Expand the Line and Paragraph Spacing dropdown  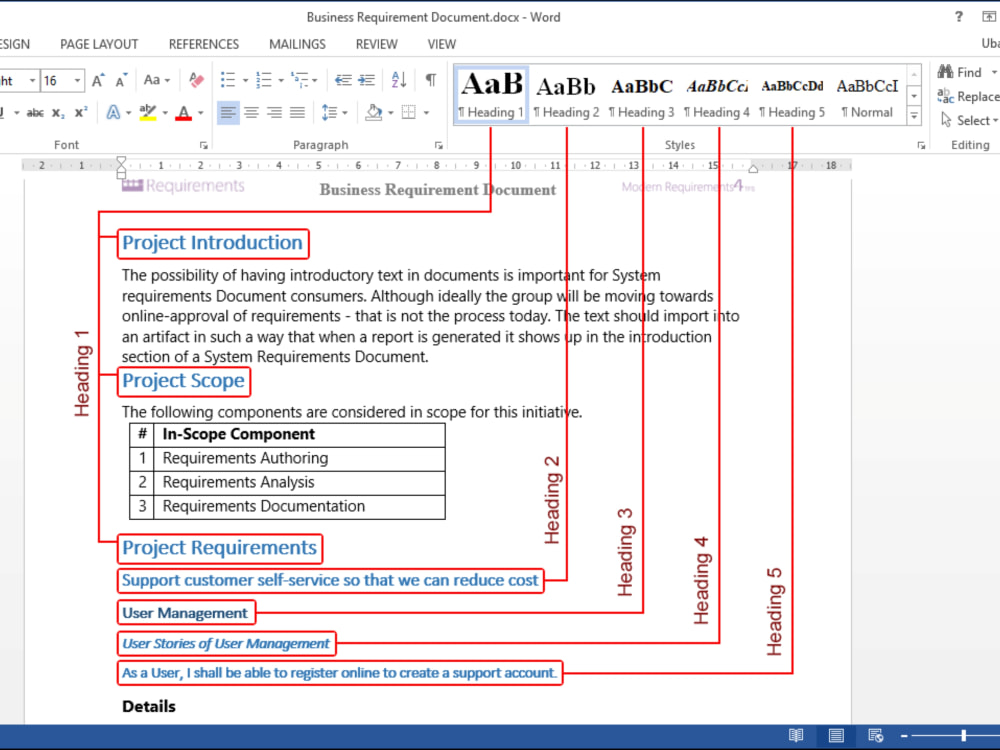point(345,112)
